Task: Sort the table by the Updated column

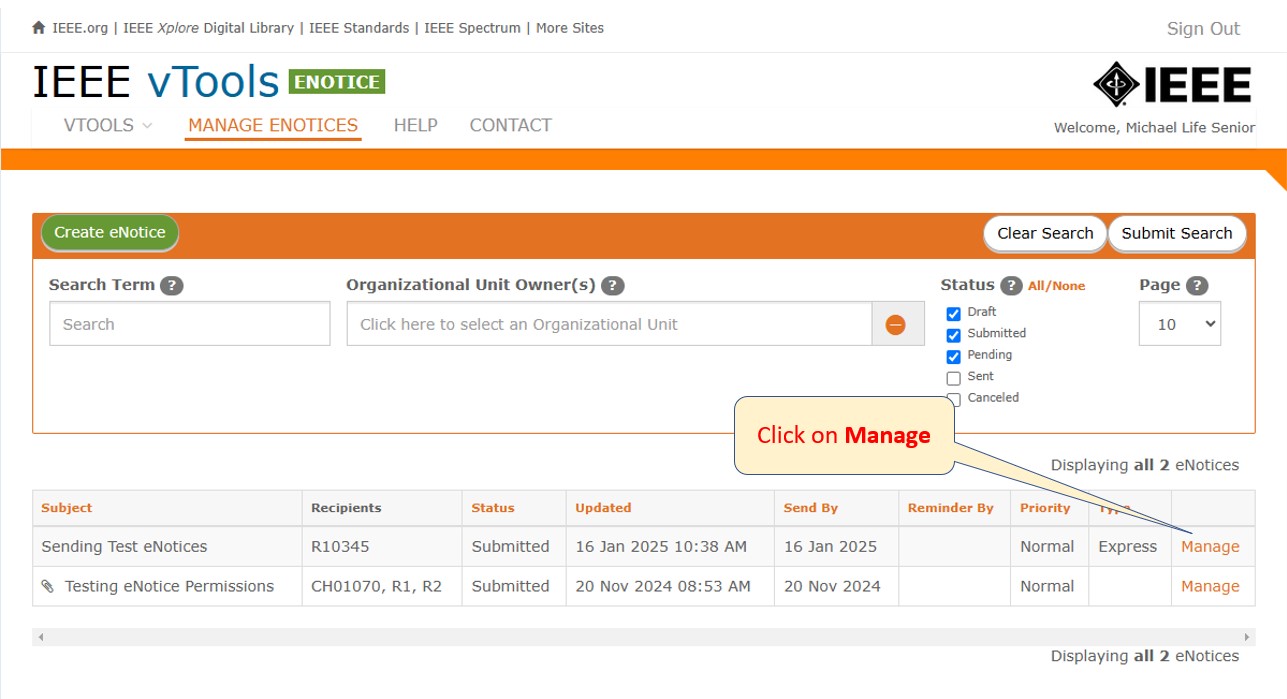Action: pos(603,508)
